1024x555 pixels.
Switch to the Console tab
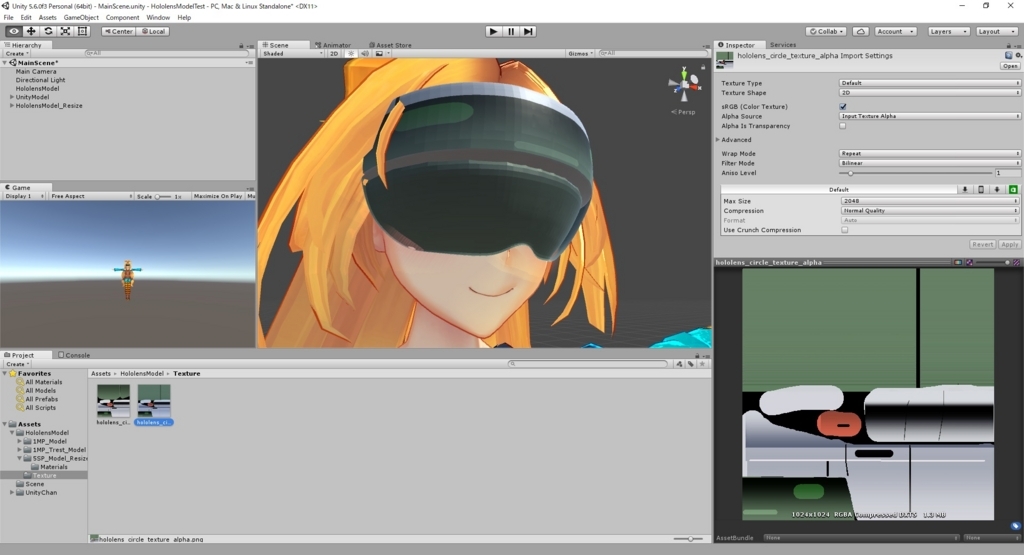click(74, 355)
